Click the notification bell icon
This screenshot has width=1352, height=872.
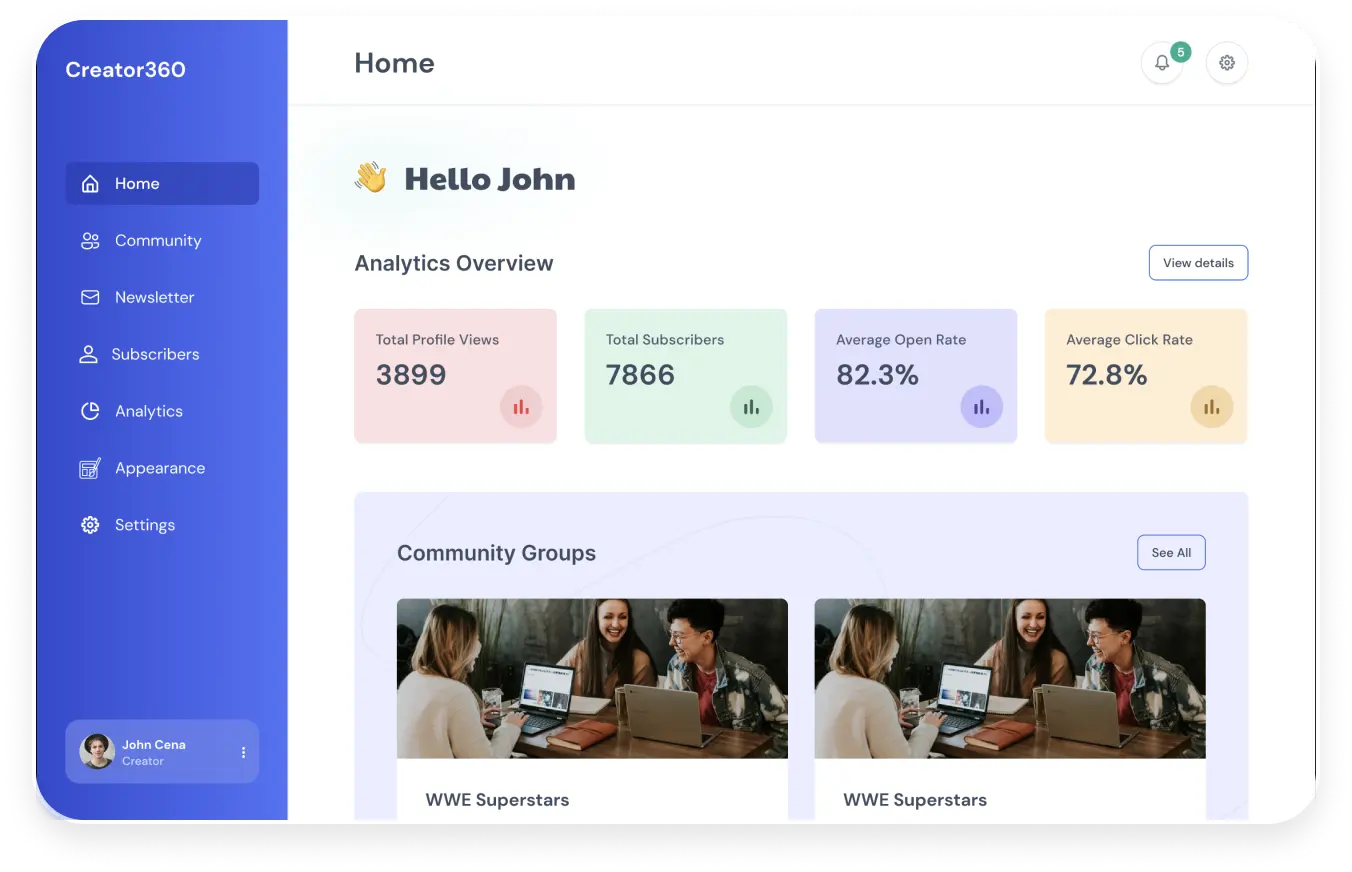tap(1161, 63)
